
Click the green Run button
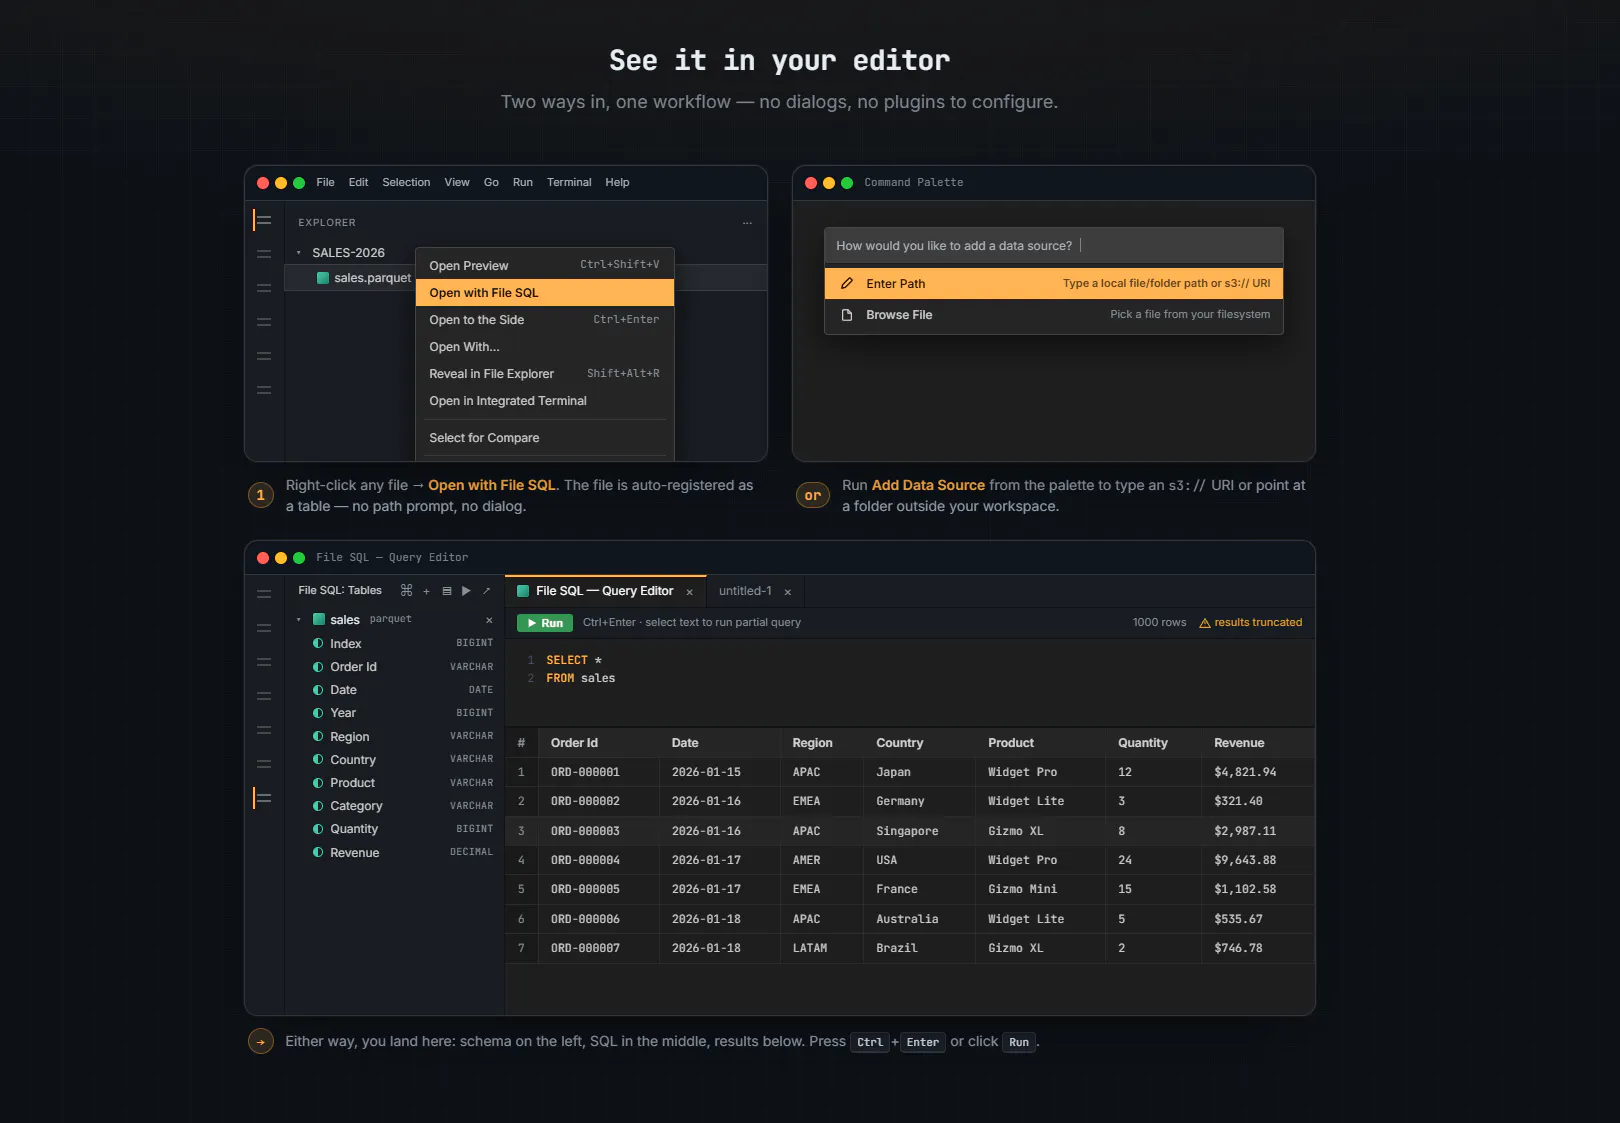point(545,623)
